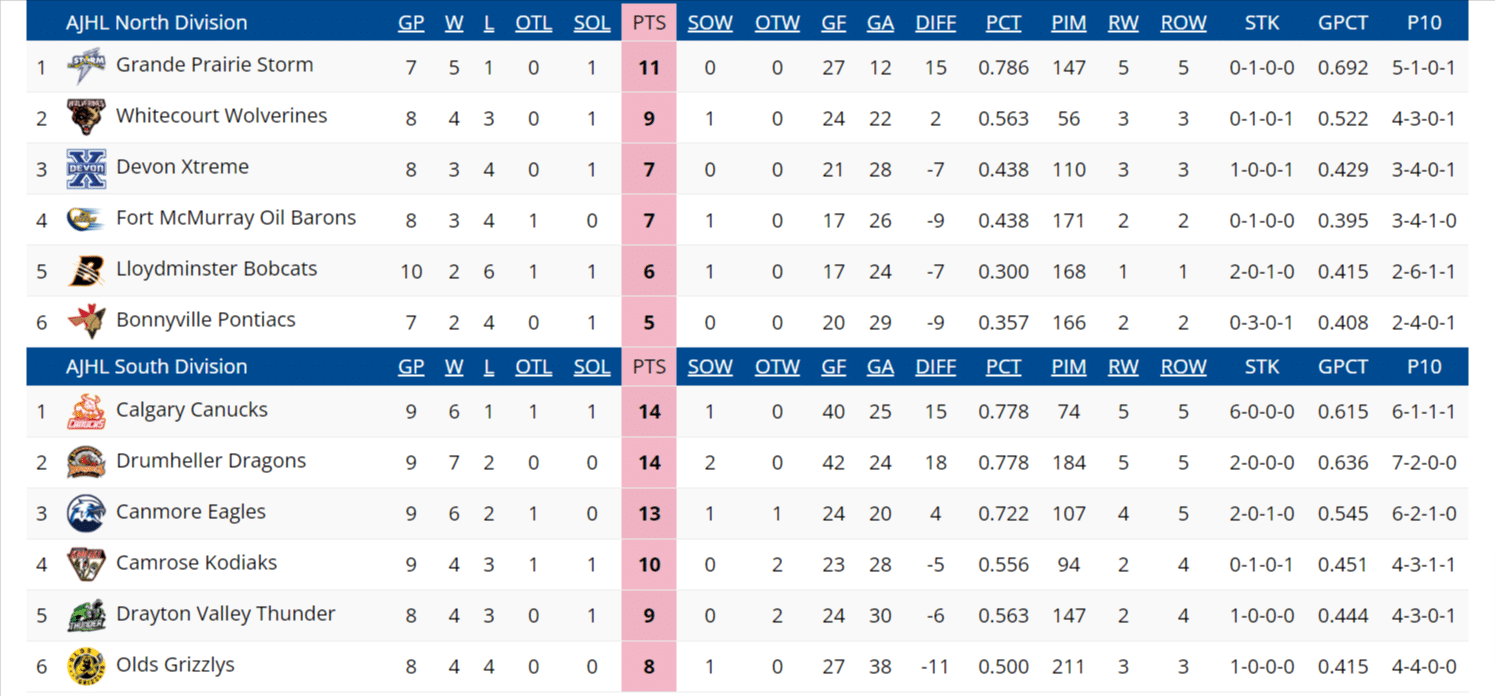Sort South Division by PIM column

click(1068, 367)
